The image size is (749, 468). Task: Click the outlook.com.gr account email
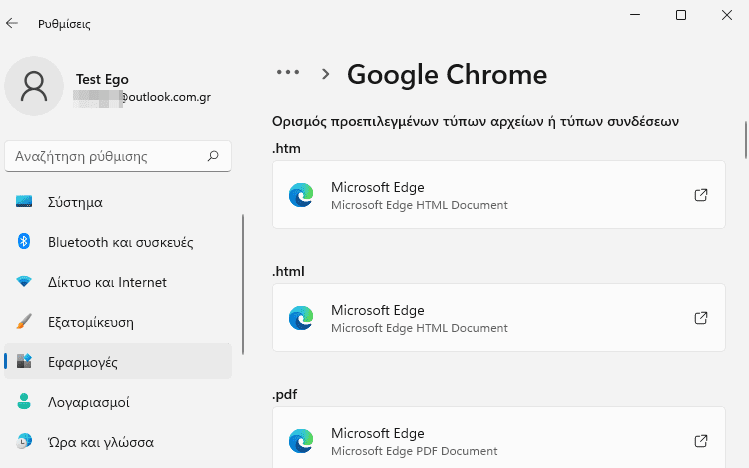pyautogui.click(x=142, y=97)
